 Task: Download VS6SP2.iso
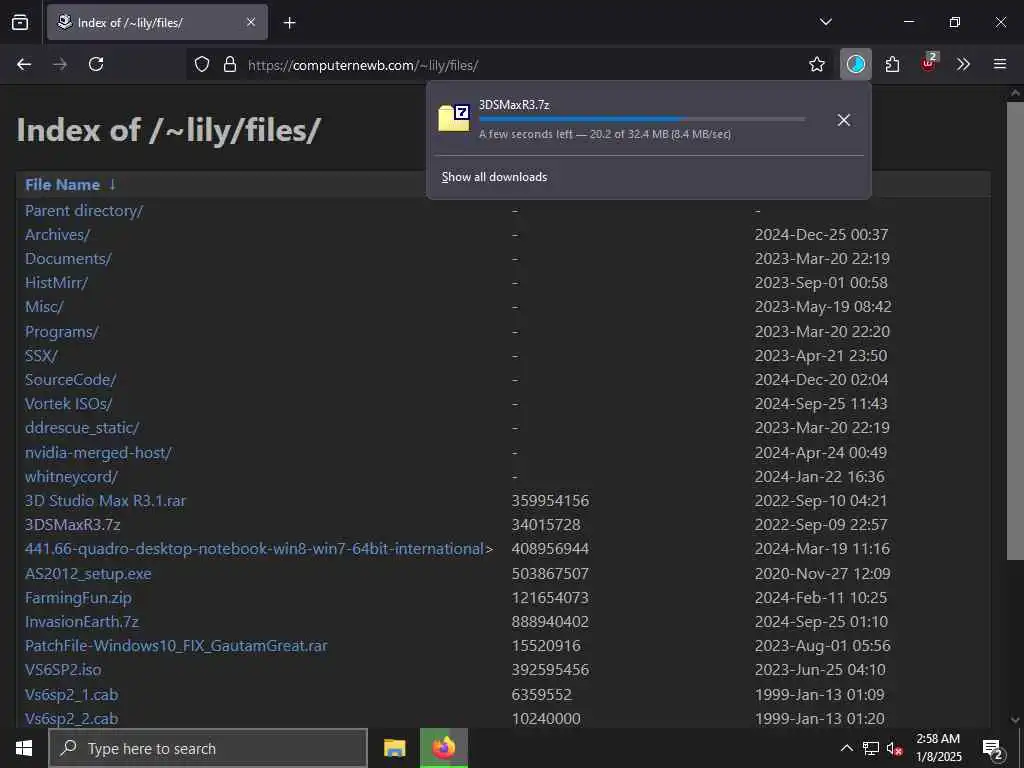(x=63, y=670)
